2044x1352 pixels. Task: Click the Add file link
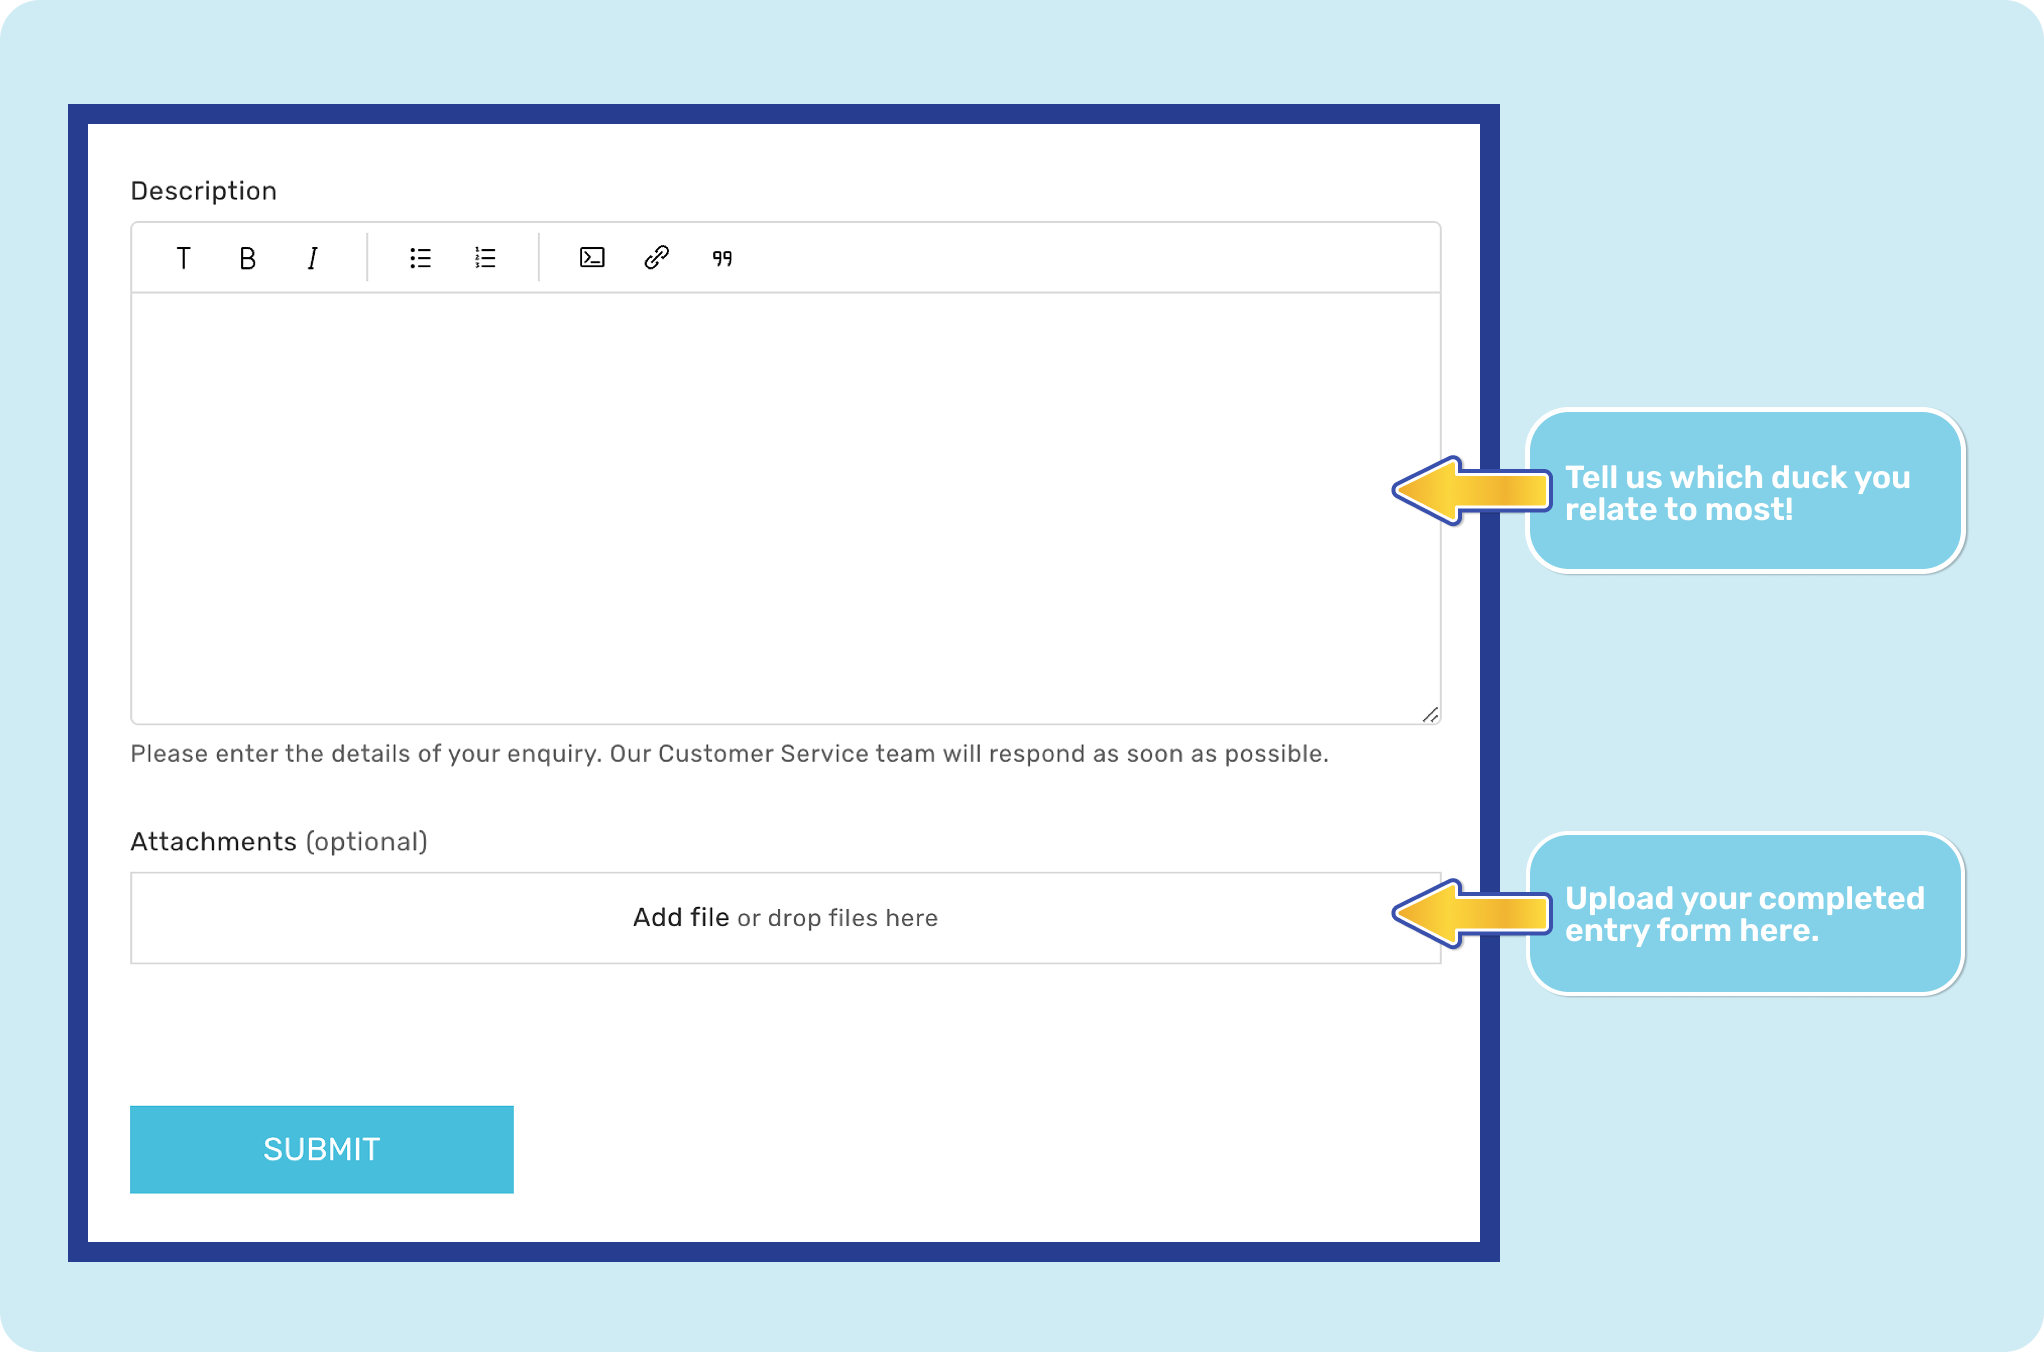click(x=680, y=917)
